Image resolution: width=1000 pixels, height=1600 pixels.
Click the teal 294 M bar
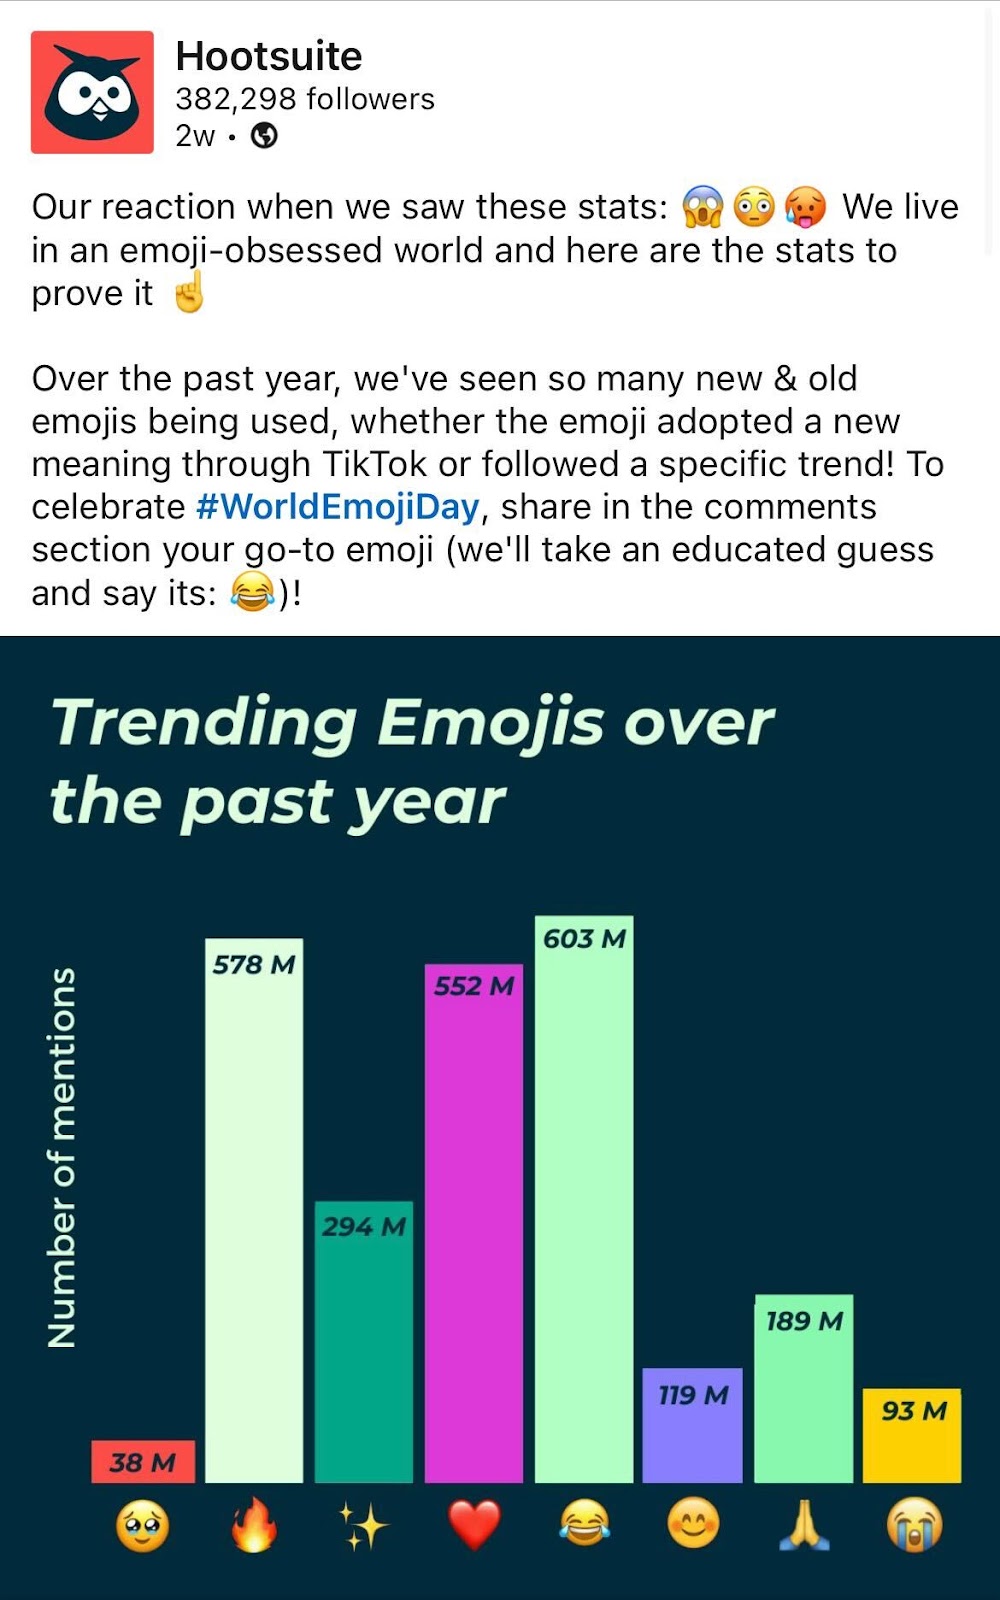coord(364,1342)
